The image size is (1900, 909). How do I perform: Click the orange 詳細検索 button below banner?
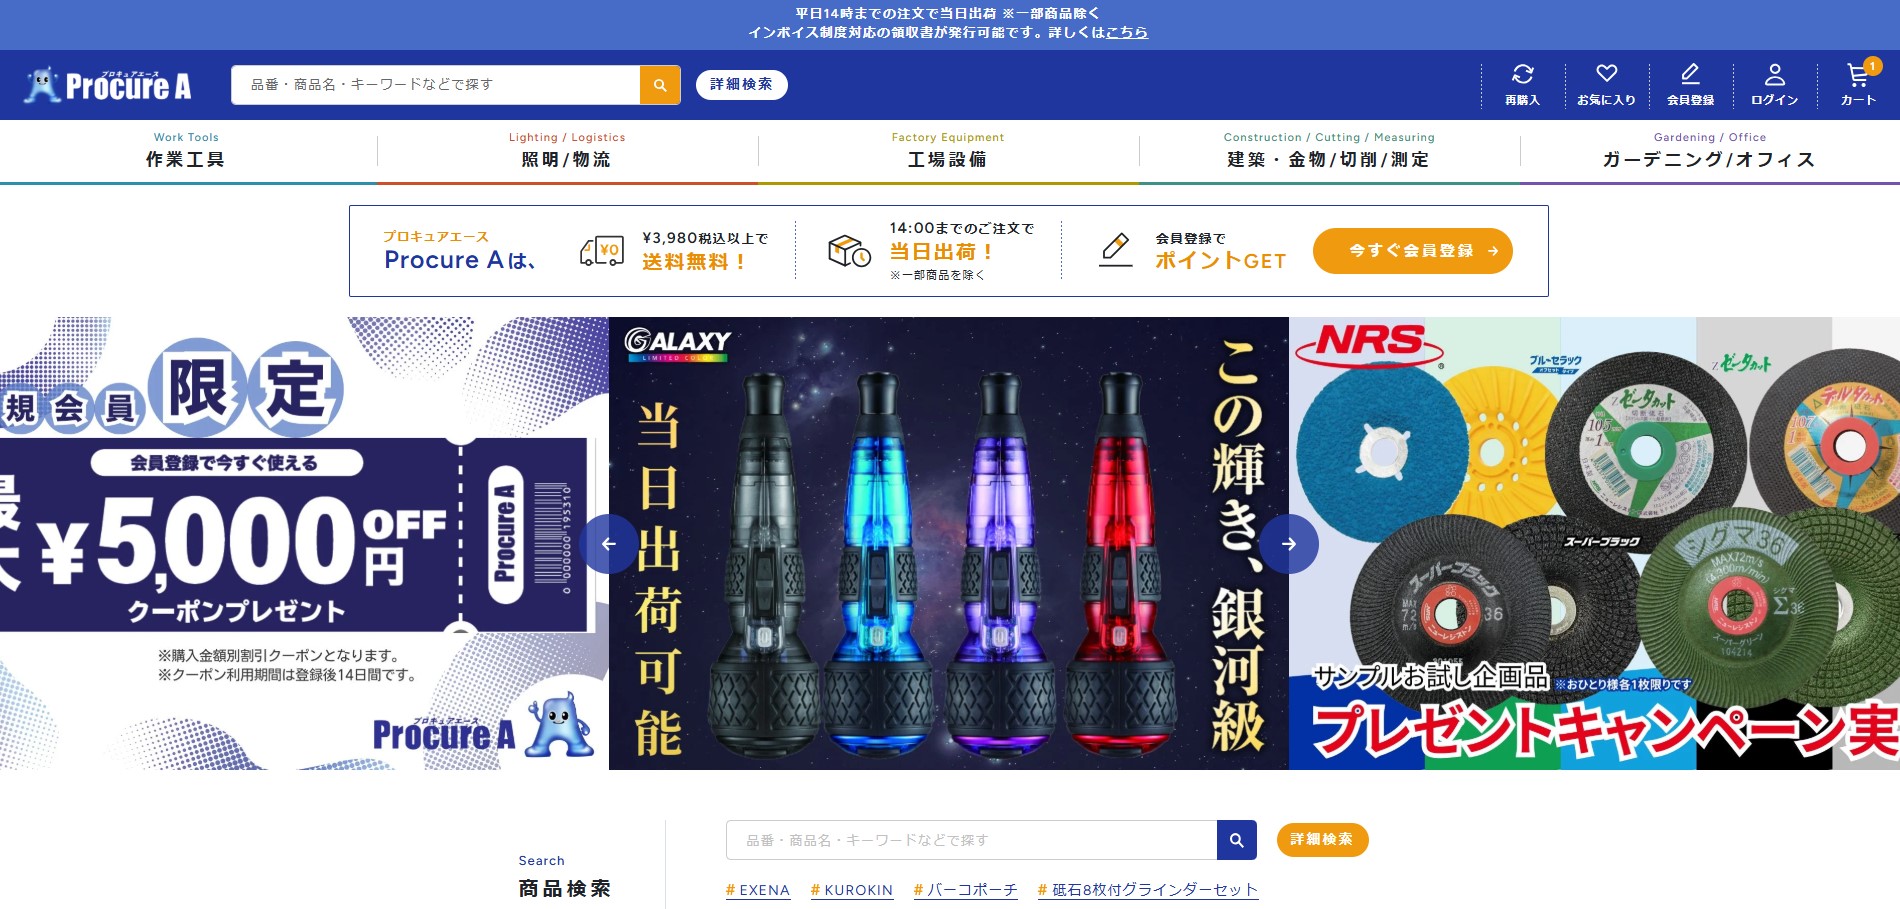pyautogui.click(x=1322, y=840)
